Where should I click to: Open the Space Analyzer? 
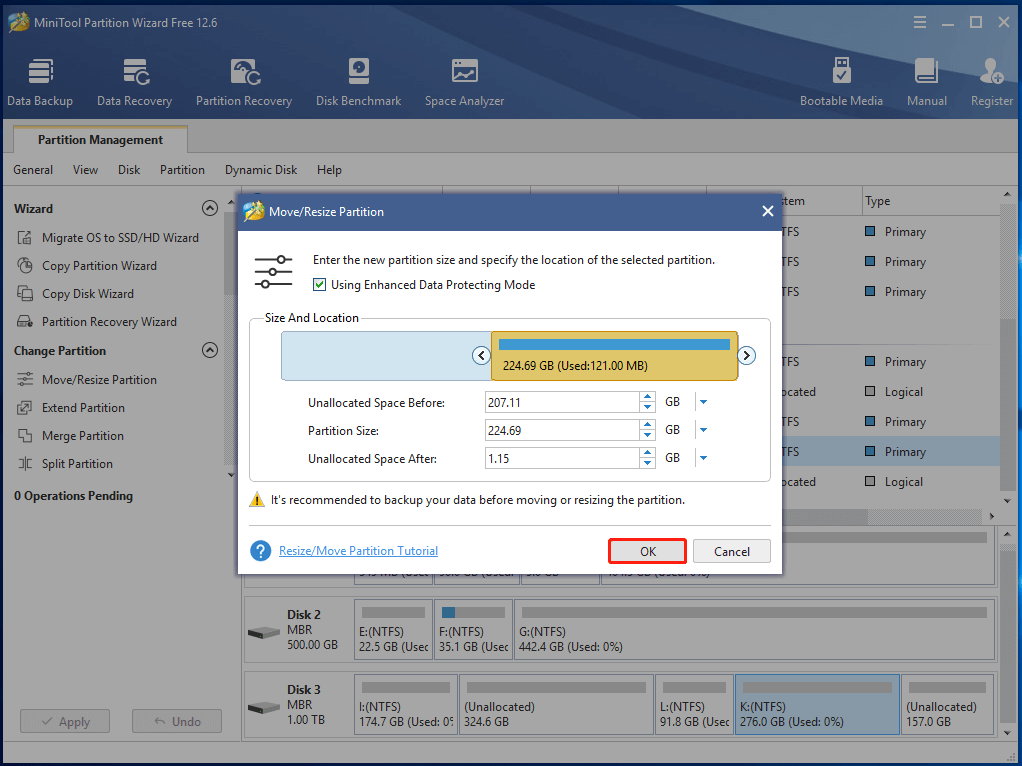click(x=464, y=82)
